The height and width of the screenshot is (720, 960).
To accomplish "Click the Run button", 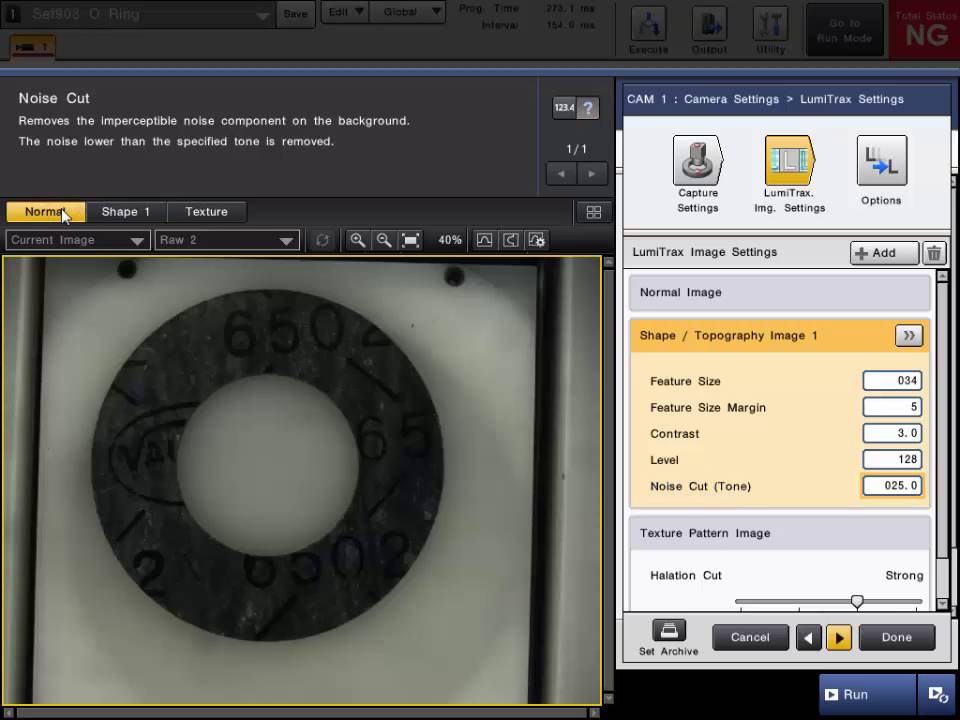I will tap(868, 694).
